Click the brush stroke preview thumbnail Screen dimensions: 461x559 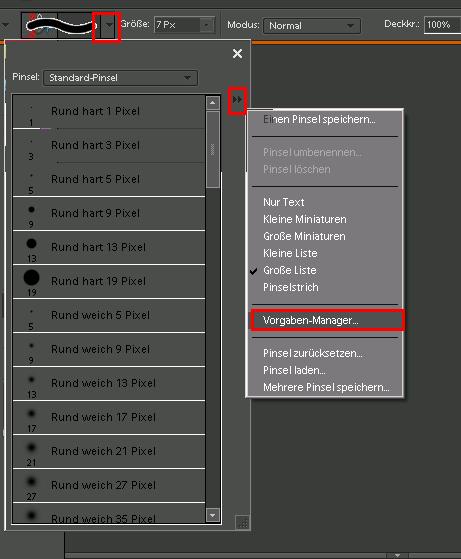tap(61, 25)
